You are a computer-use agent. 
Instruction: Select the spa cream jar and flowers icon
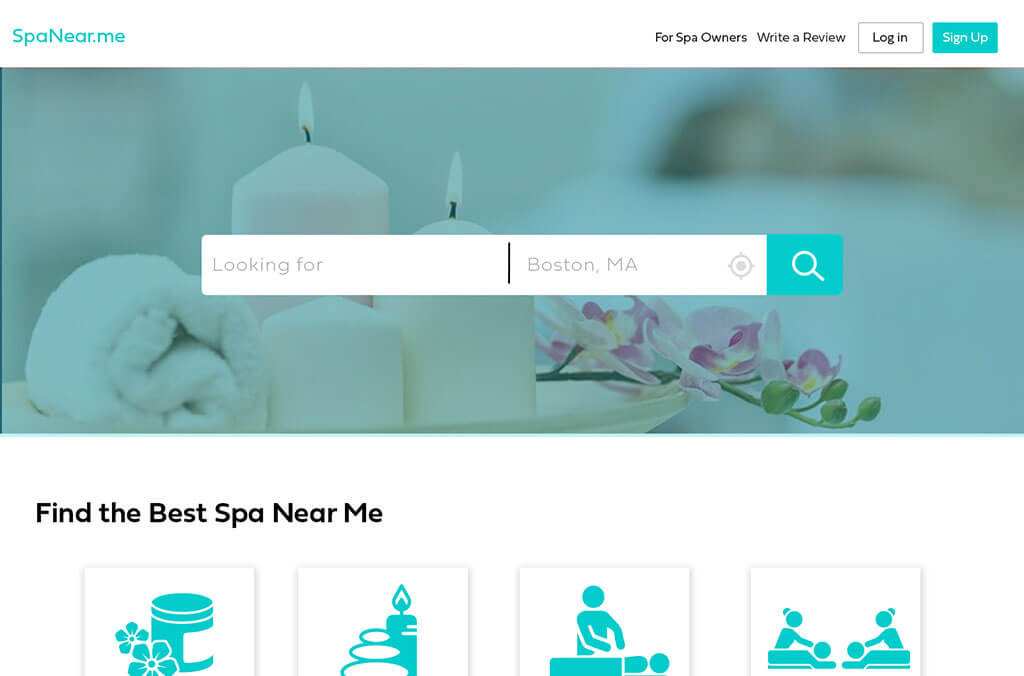tap(165, 634)
